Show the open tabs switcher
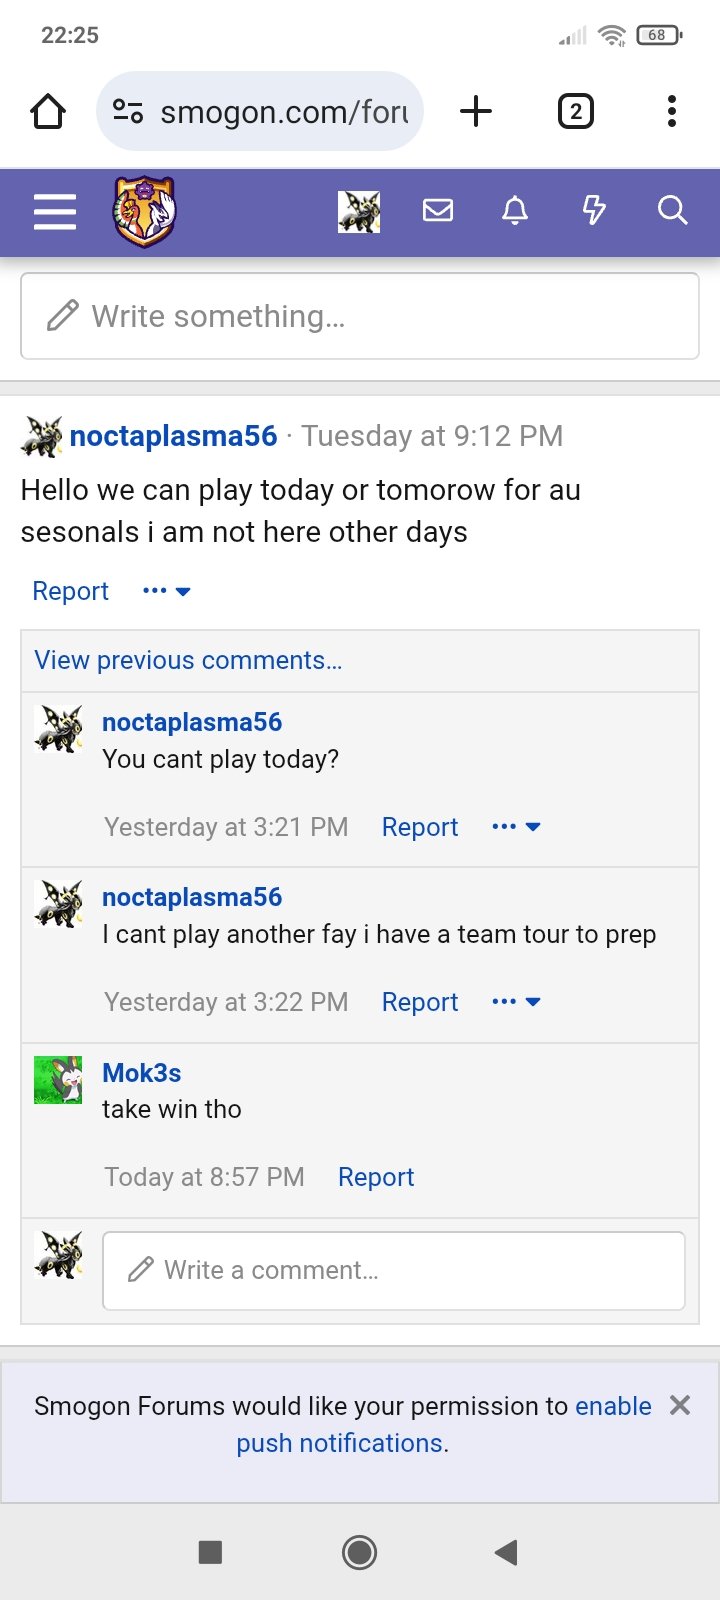The width and height of the screenshot is (720, 1600). (x=575, y=111)
